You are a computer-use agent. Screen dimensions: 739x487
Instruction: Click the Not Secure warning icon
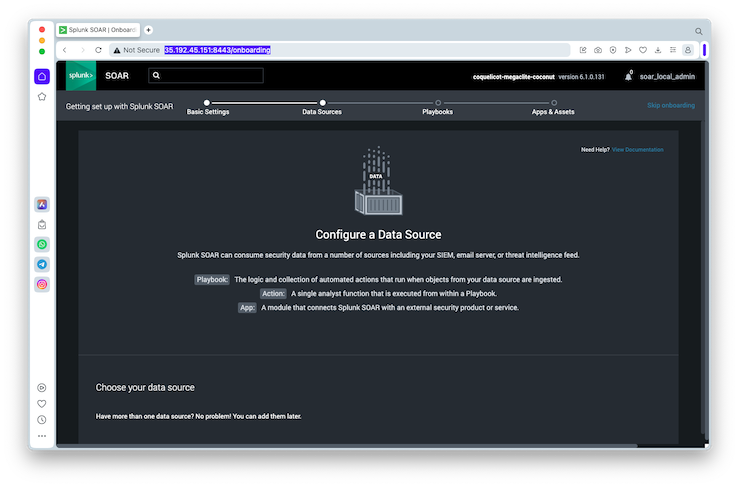coord(117,50)
